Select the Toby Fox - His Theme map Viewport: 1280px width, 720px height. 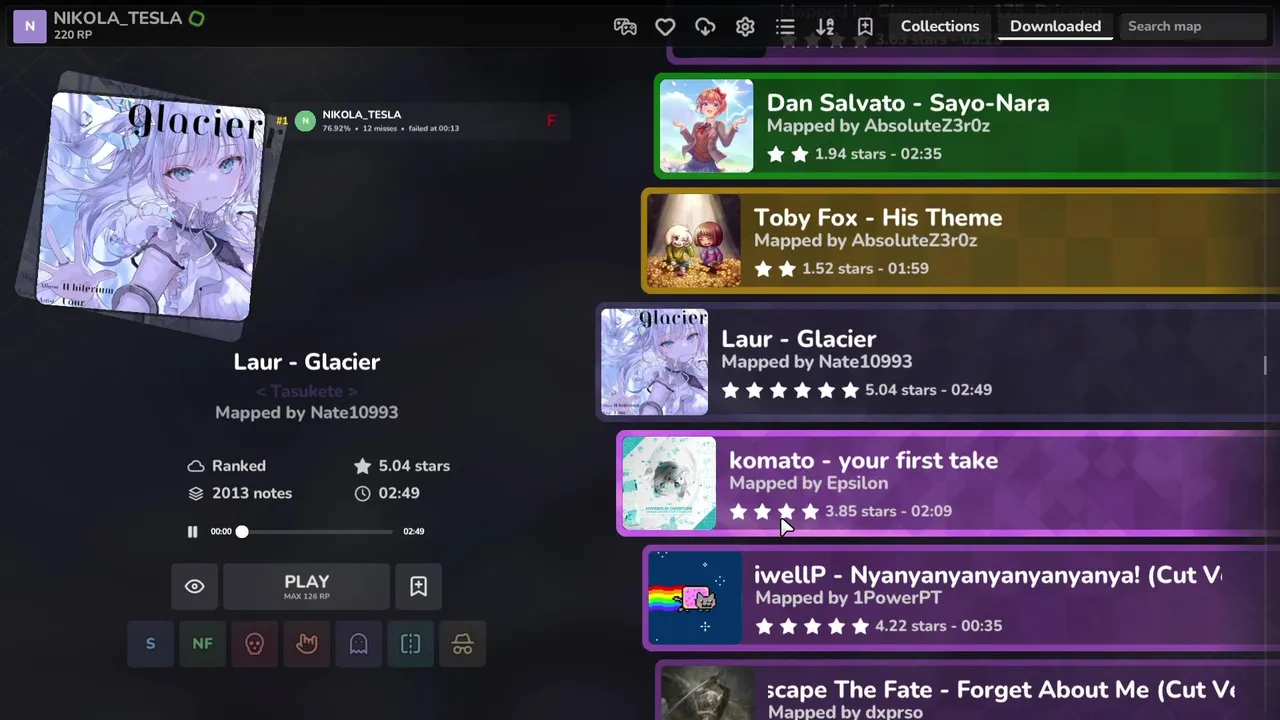(x=960, y=241)
